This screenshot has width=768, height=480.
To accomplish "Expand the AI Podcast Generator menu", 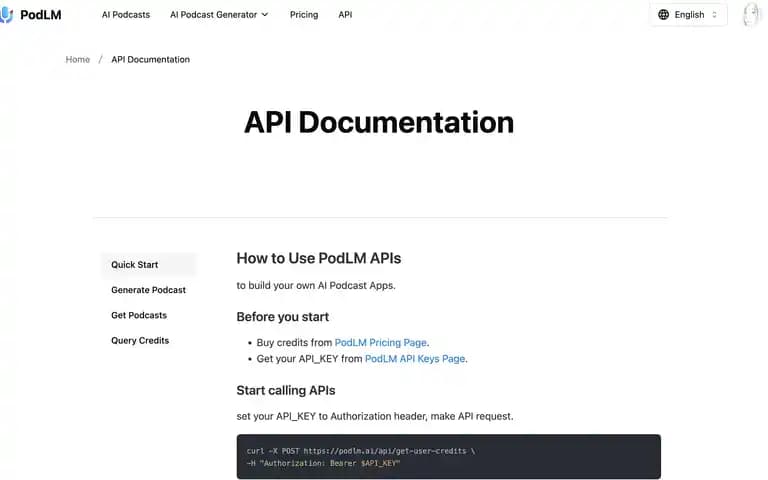I will coord(219,15).
